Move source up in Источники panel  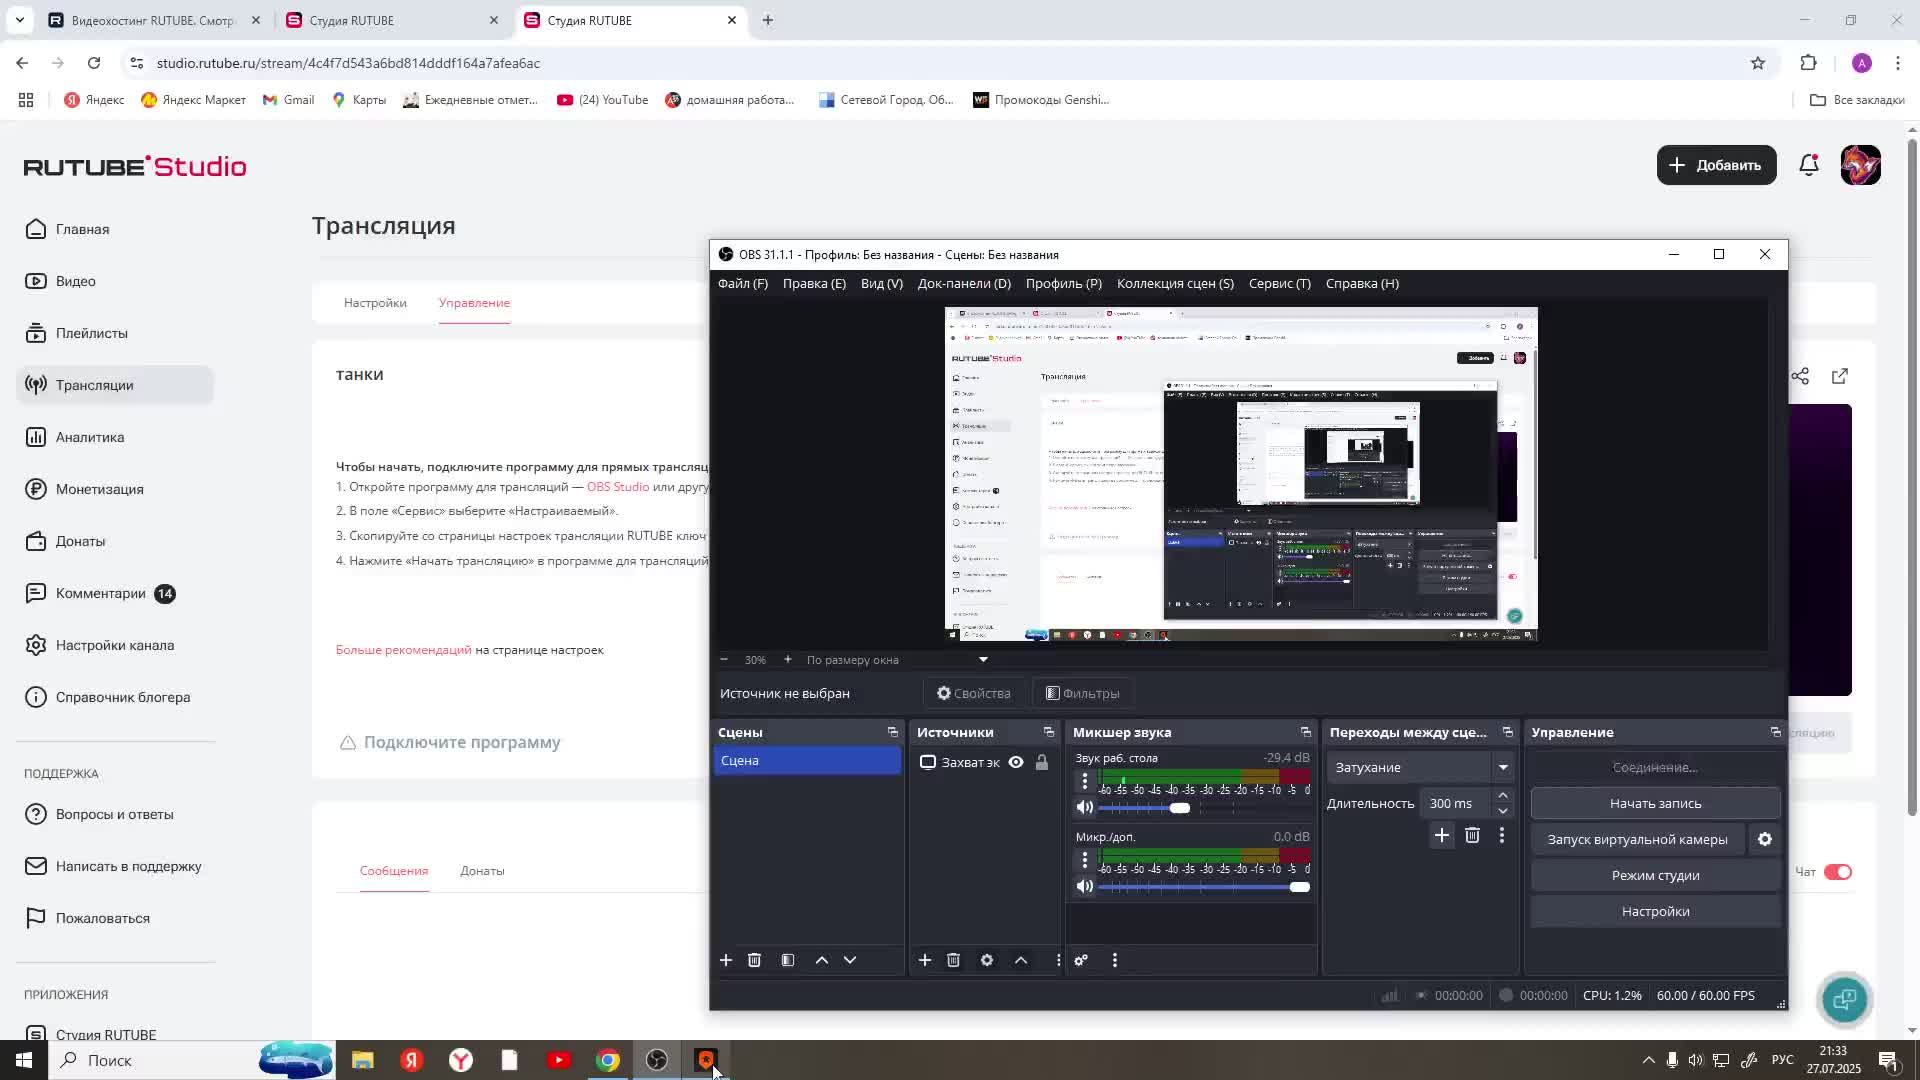pyautogui.click(x=1021, y=960)
